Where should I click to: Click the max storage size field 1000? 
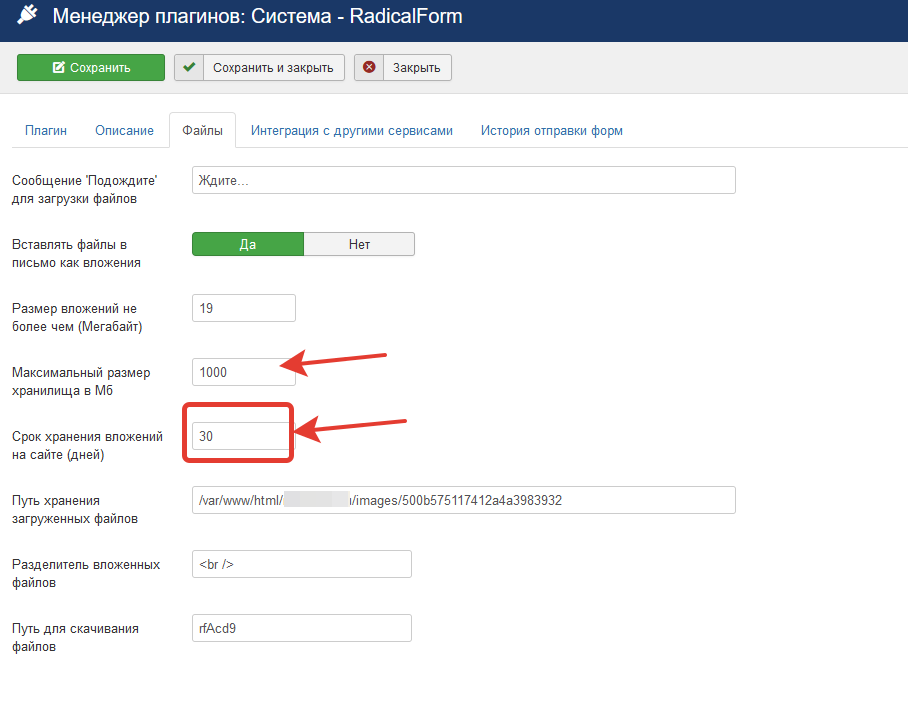pyautogui.click(x=243, y=372)
